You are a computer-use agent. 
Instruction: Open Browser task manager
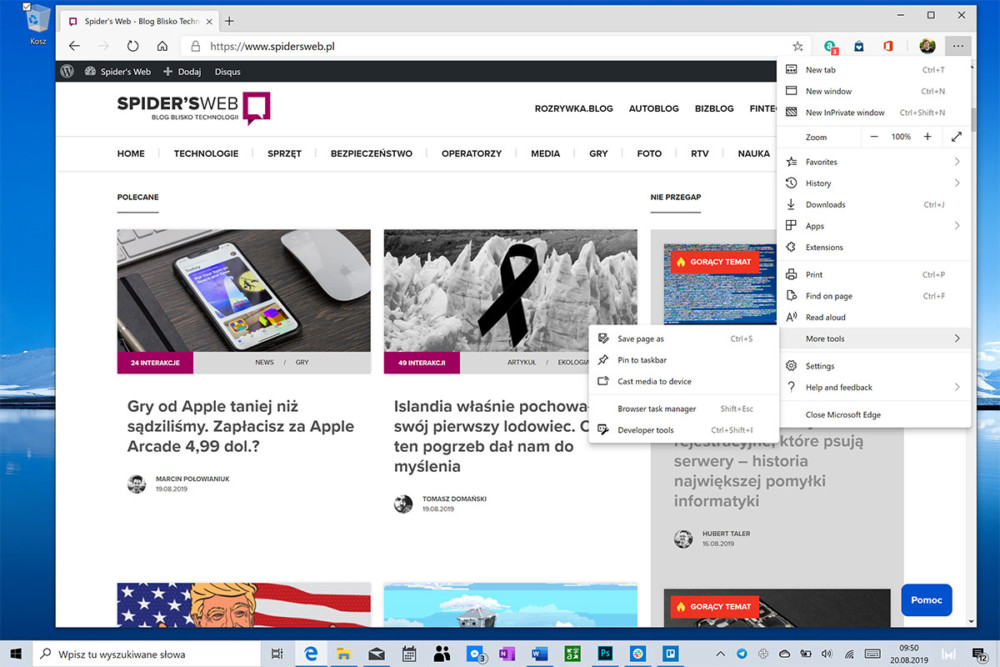683,409
